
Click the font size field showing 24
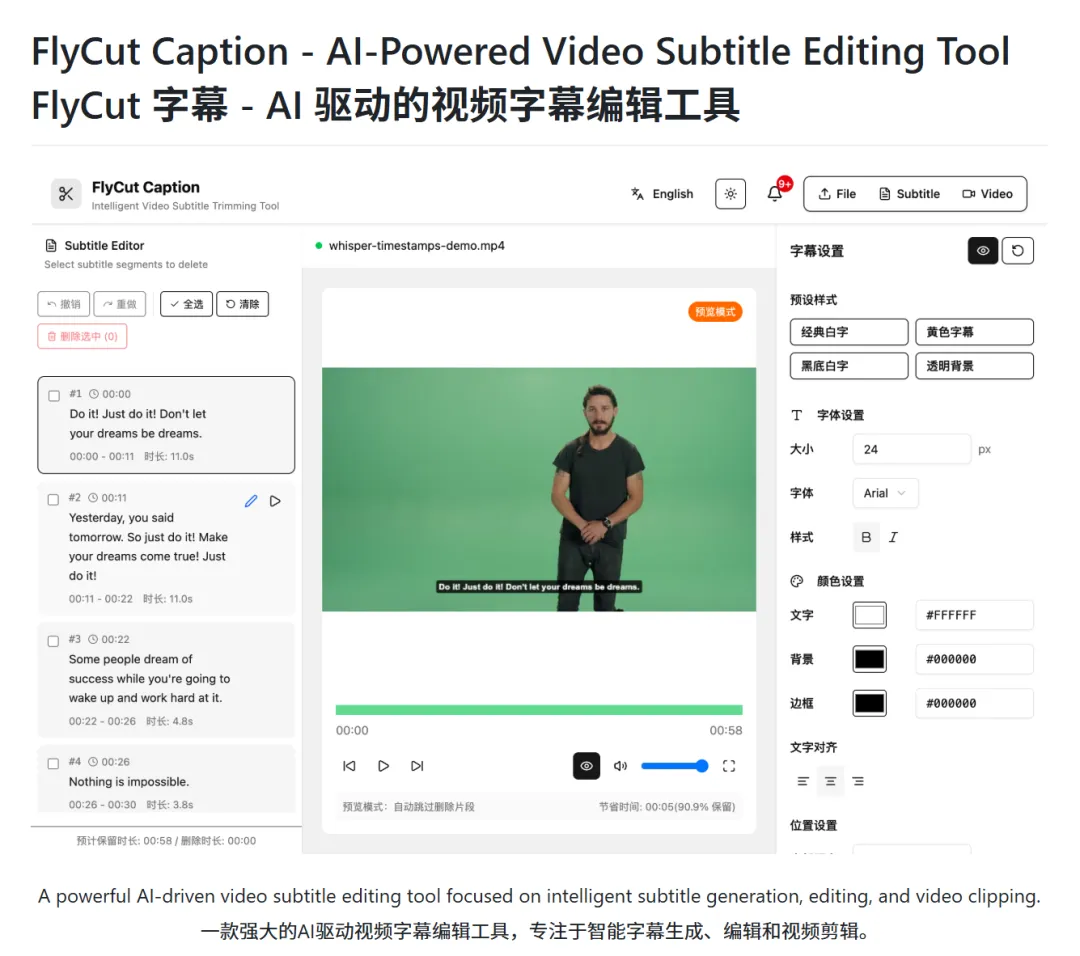pos(911,449)
